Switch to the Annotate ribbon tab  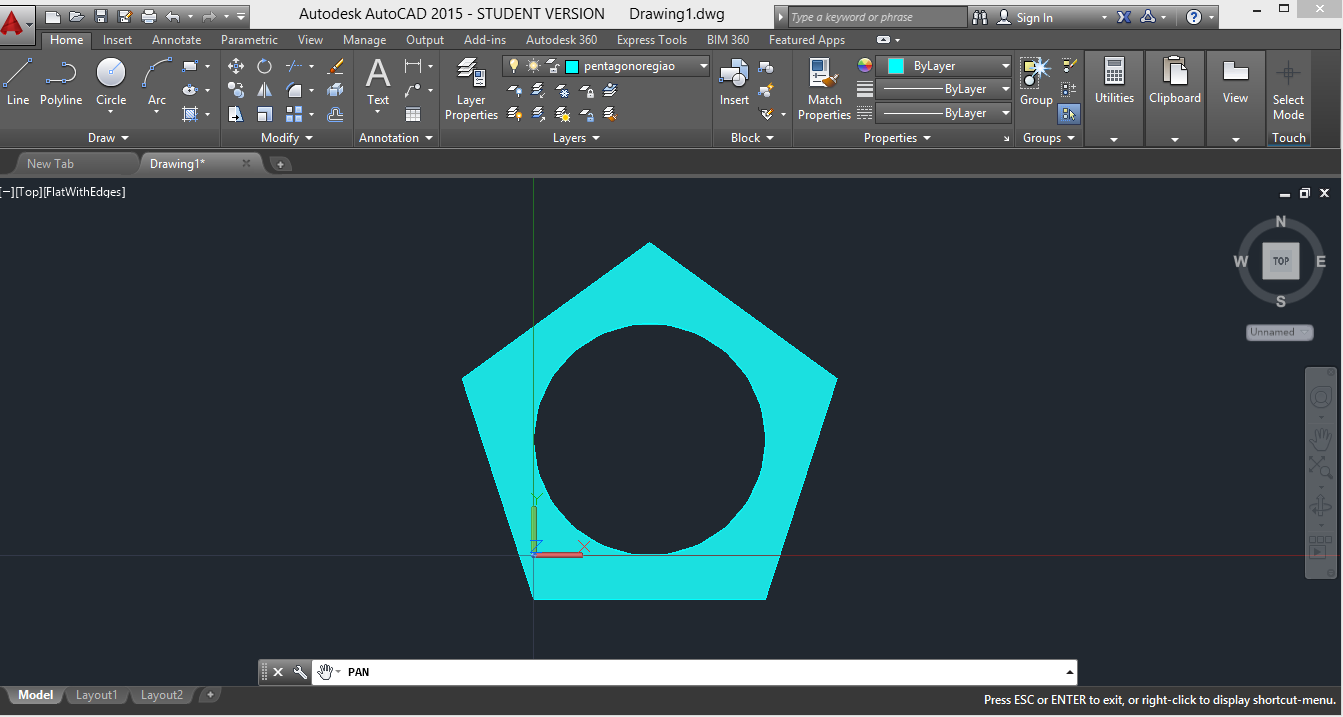coord(176,40)
